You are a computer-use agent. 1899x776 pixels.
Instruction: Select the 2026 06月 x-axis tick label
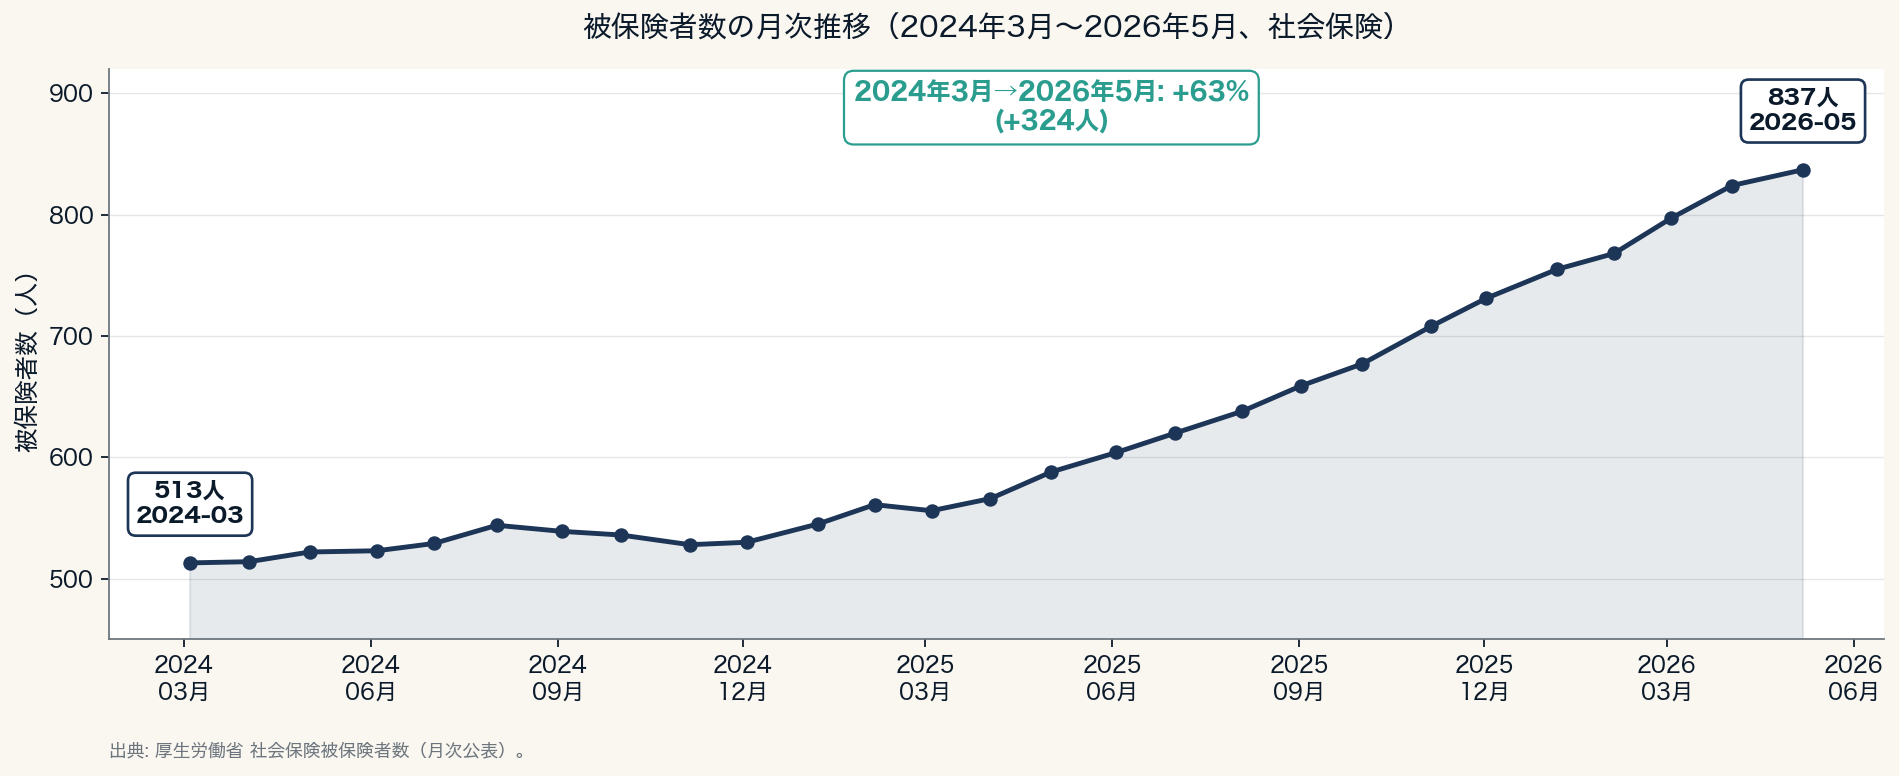pyautogui.click(x=1853, y=678)
